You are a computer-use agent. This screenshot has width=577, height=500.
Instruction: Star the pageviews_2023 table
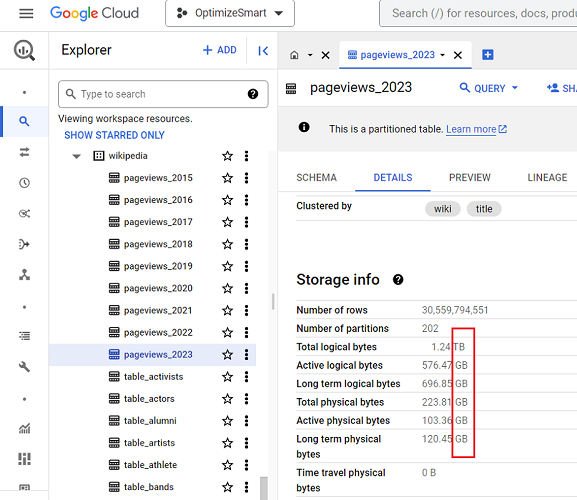tap(227, 355)
